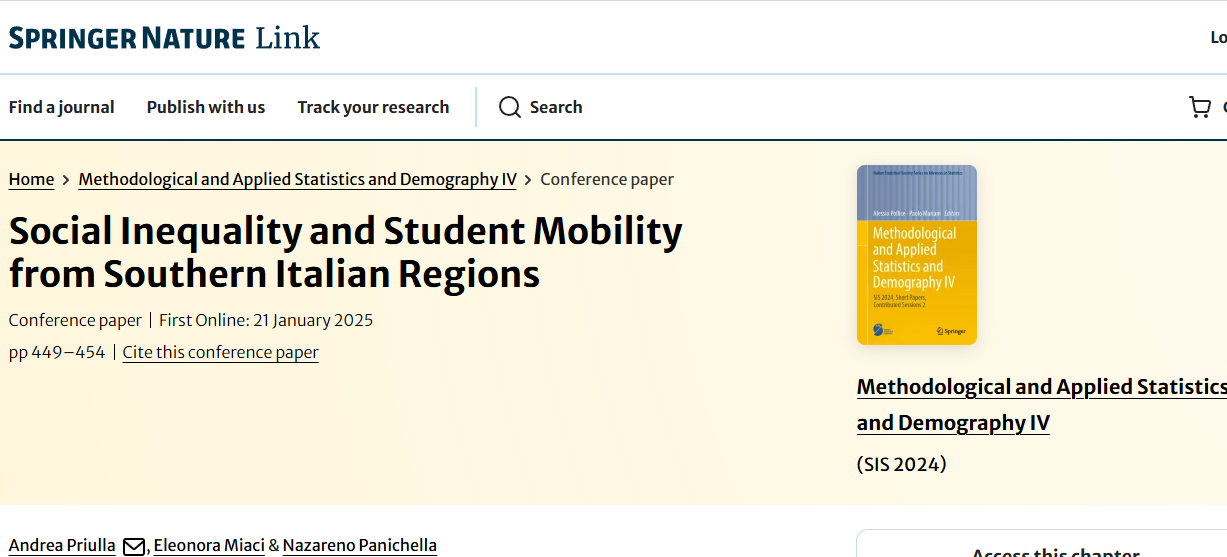Click the search magnifier icon
This screenshot has width=1227, height=557.
(510, 107)
